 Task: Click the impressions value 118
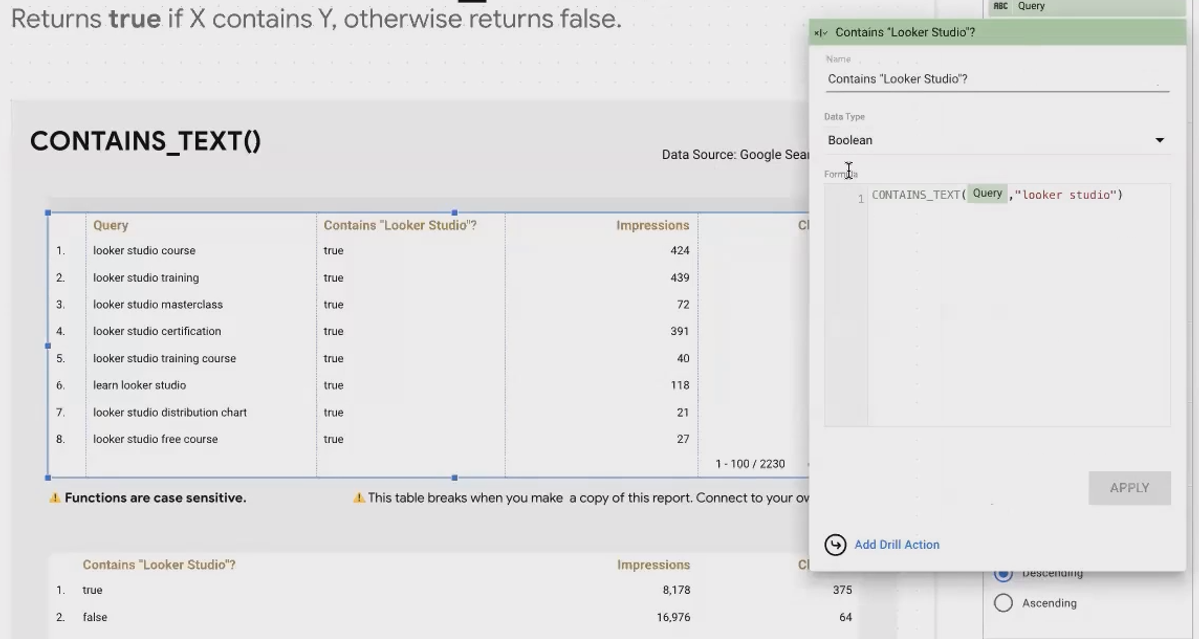680,385
